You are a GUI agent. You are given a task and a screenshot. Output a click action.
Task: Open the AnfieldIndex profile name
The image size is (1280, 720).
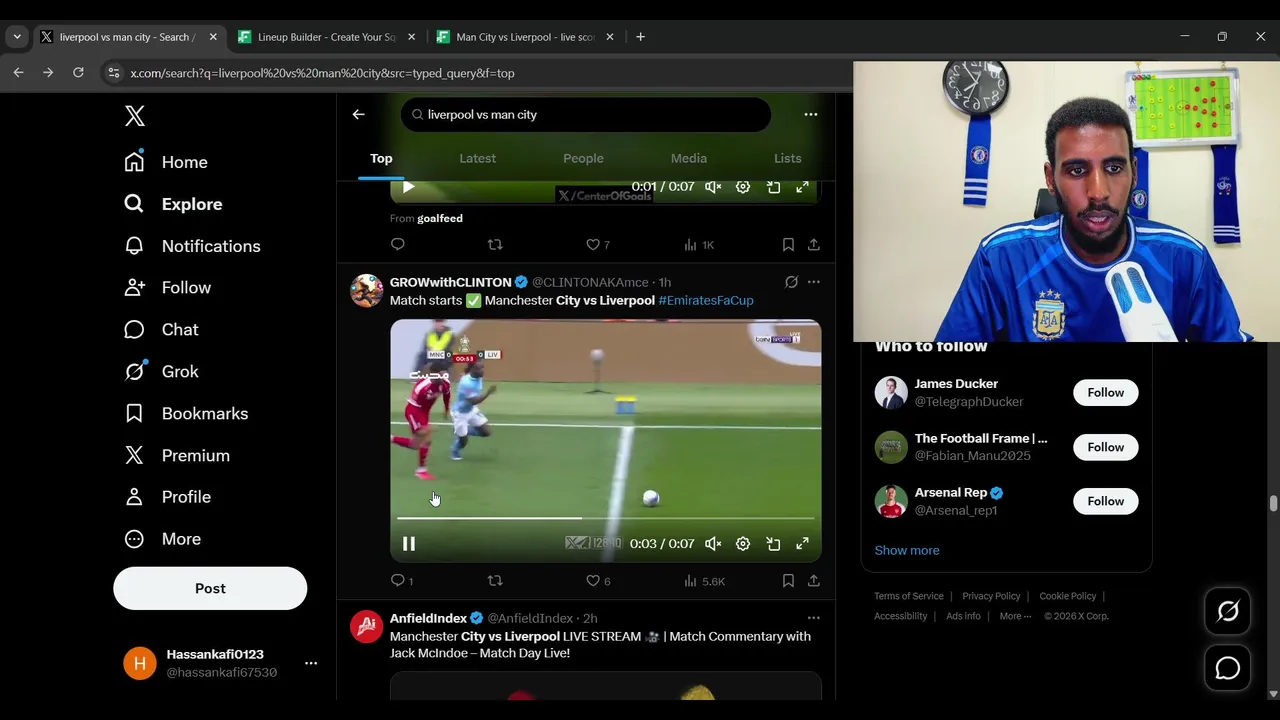tap(428, 618)
